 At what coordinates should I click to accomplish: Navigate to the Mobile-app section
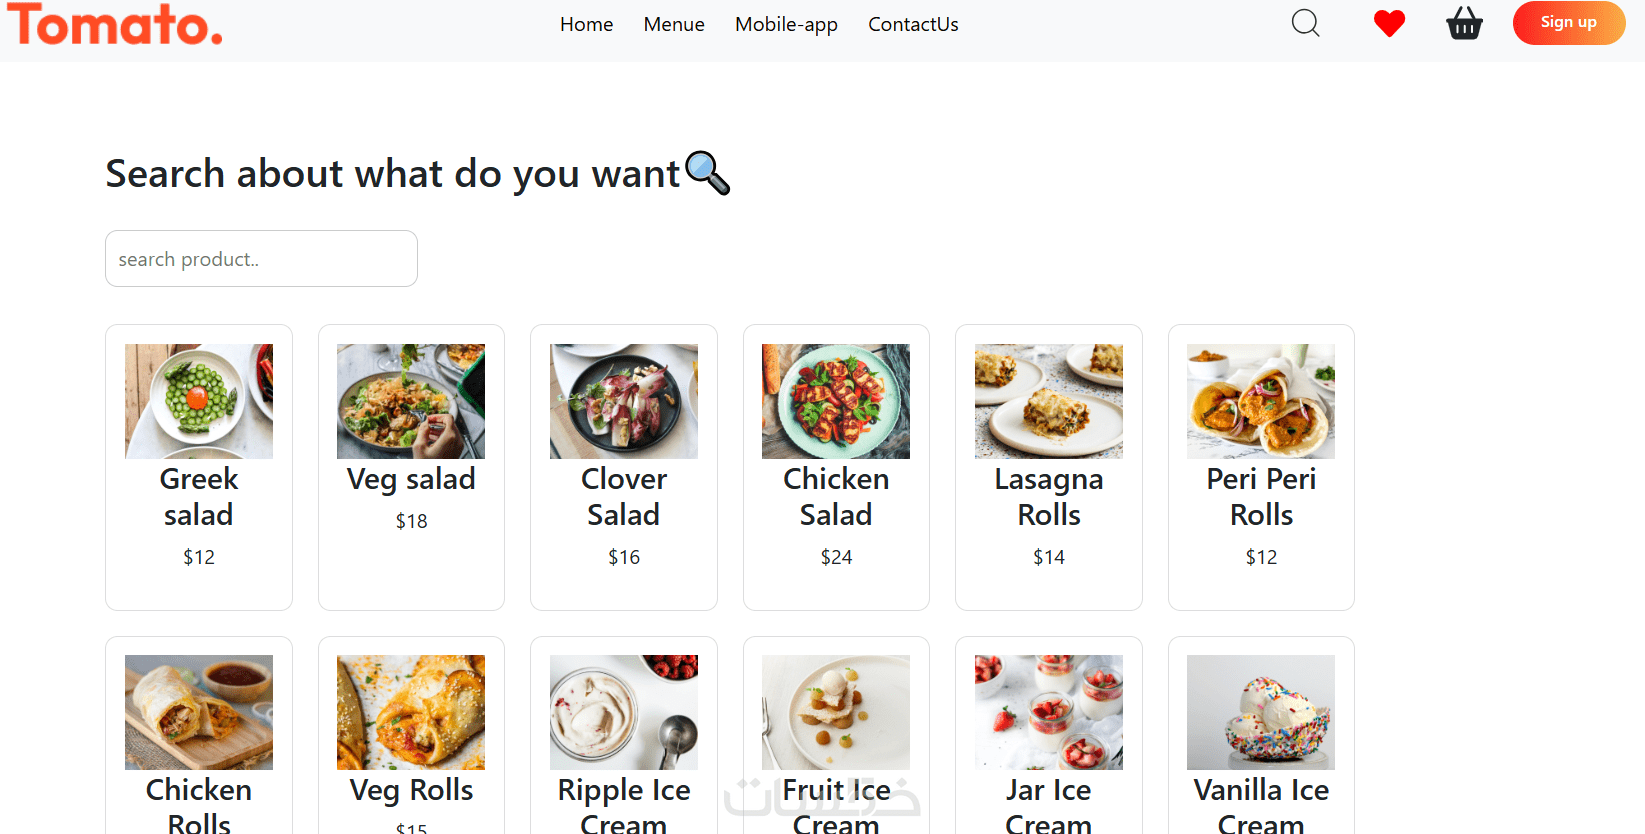(x=786, y=24)
